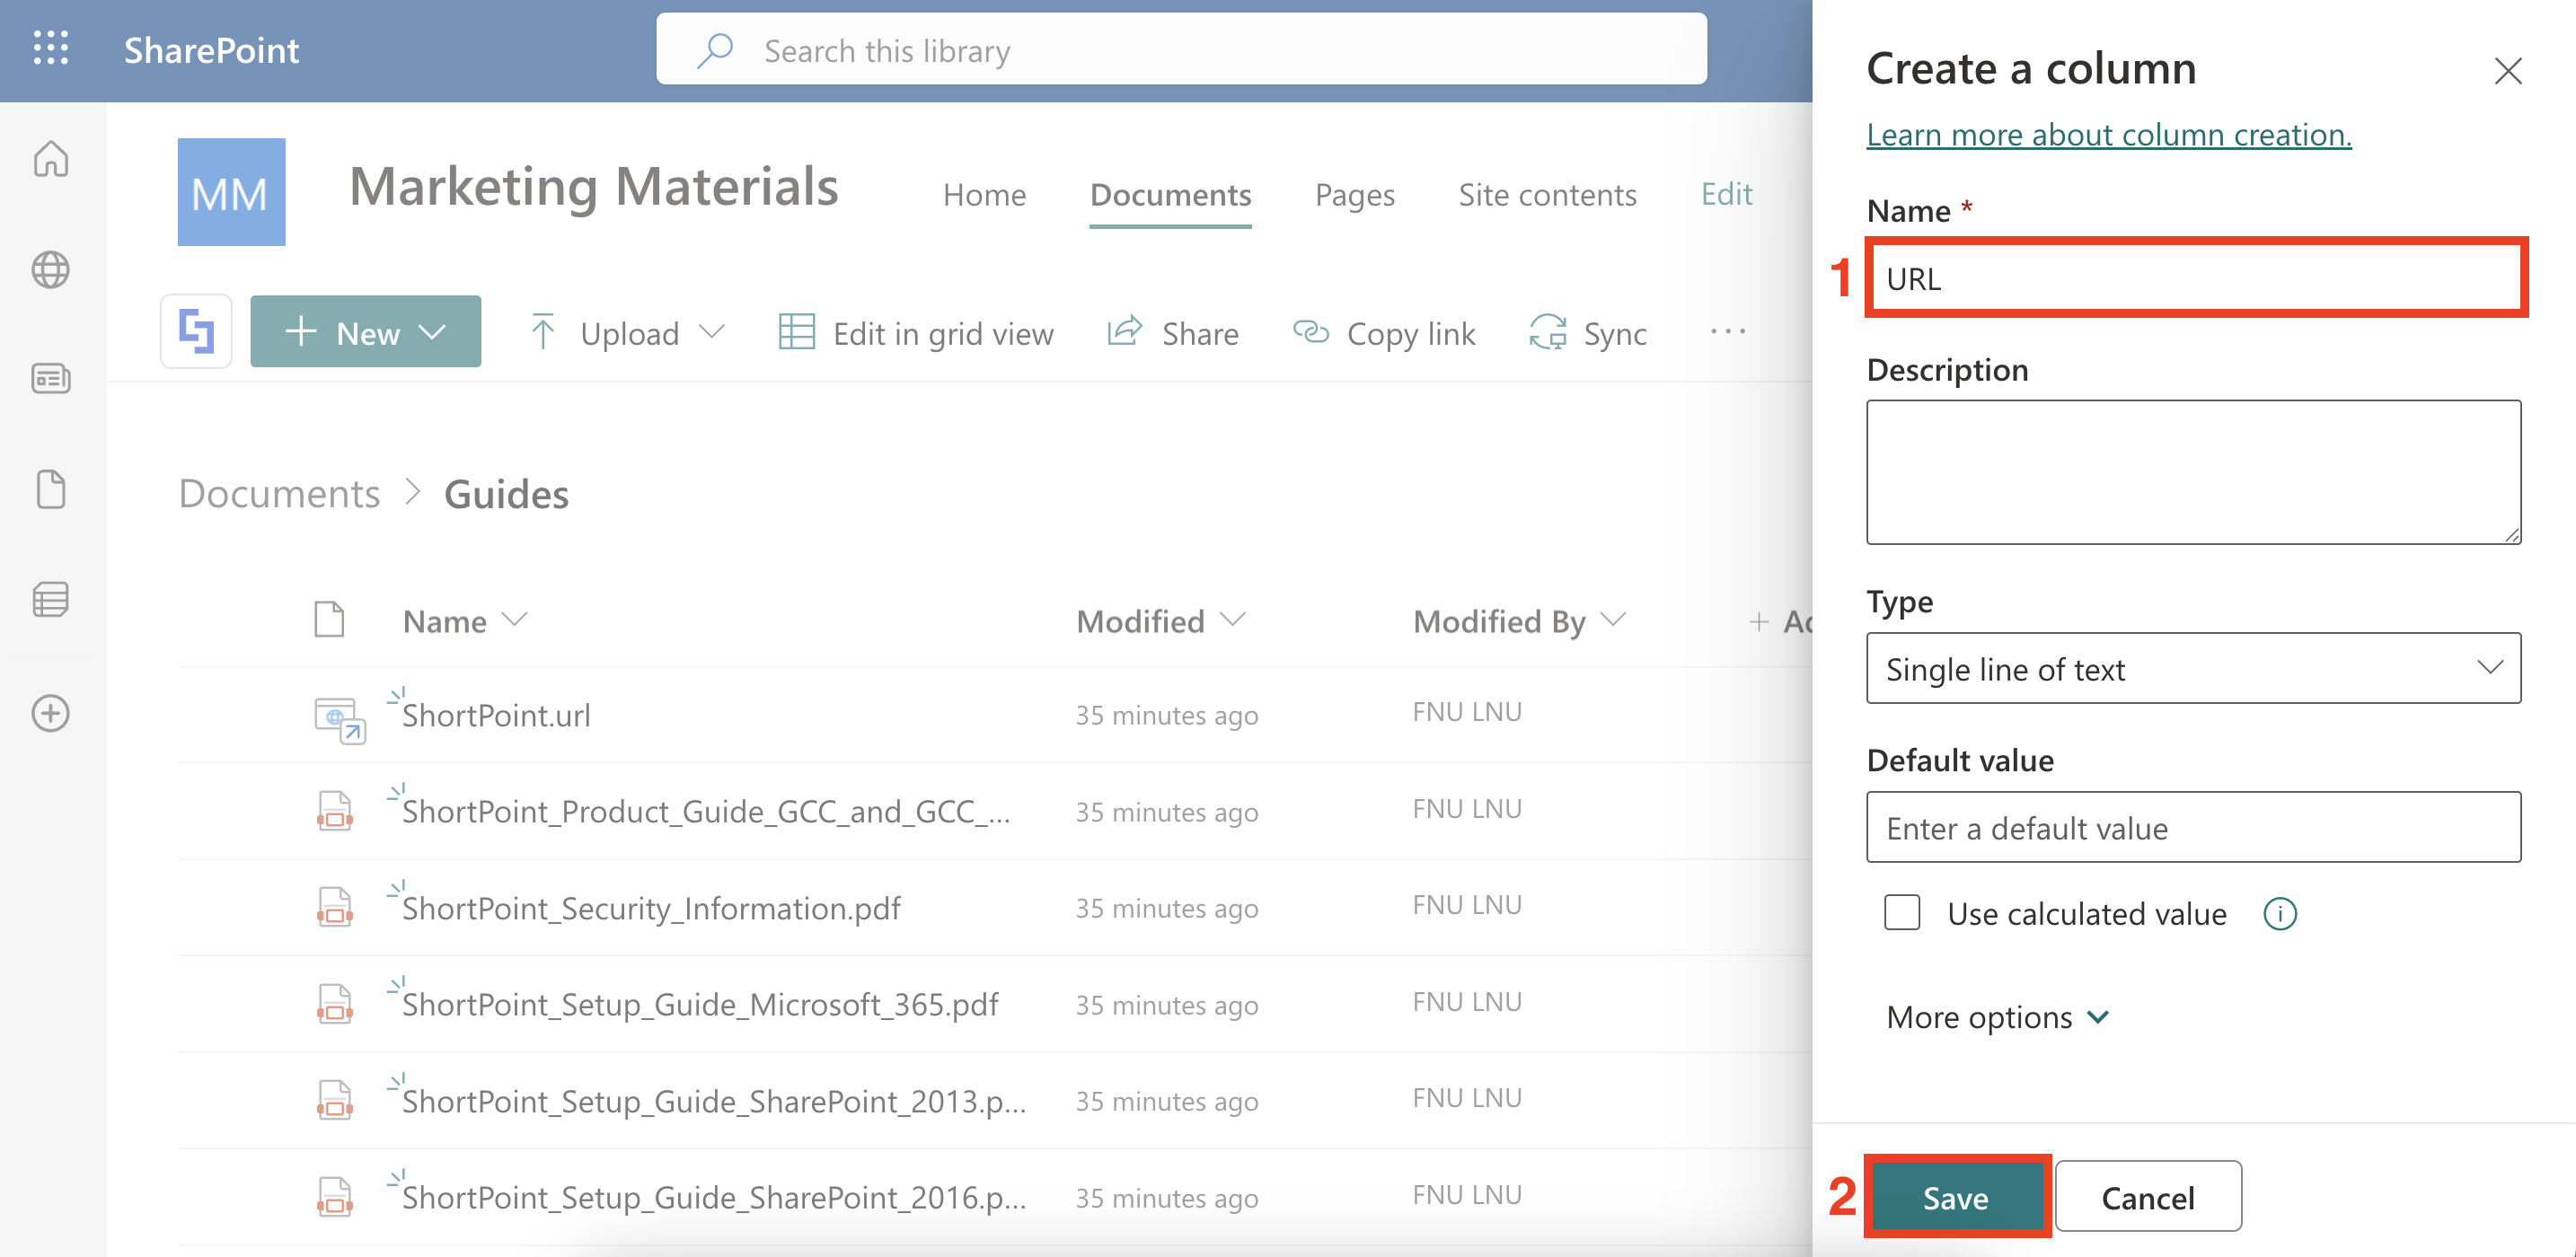Open the app launcher waffle icon

[x=51, y=49]
